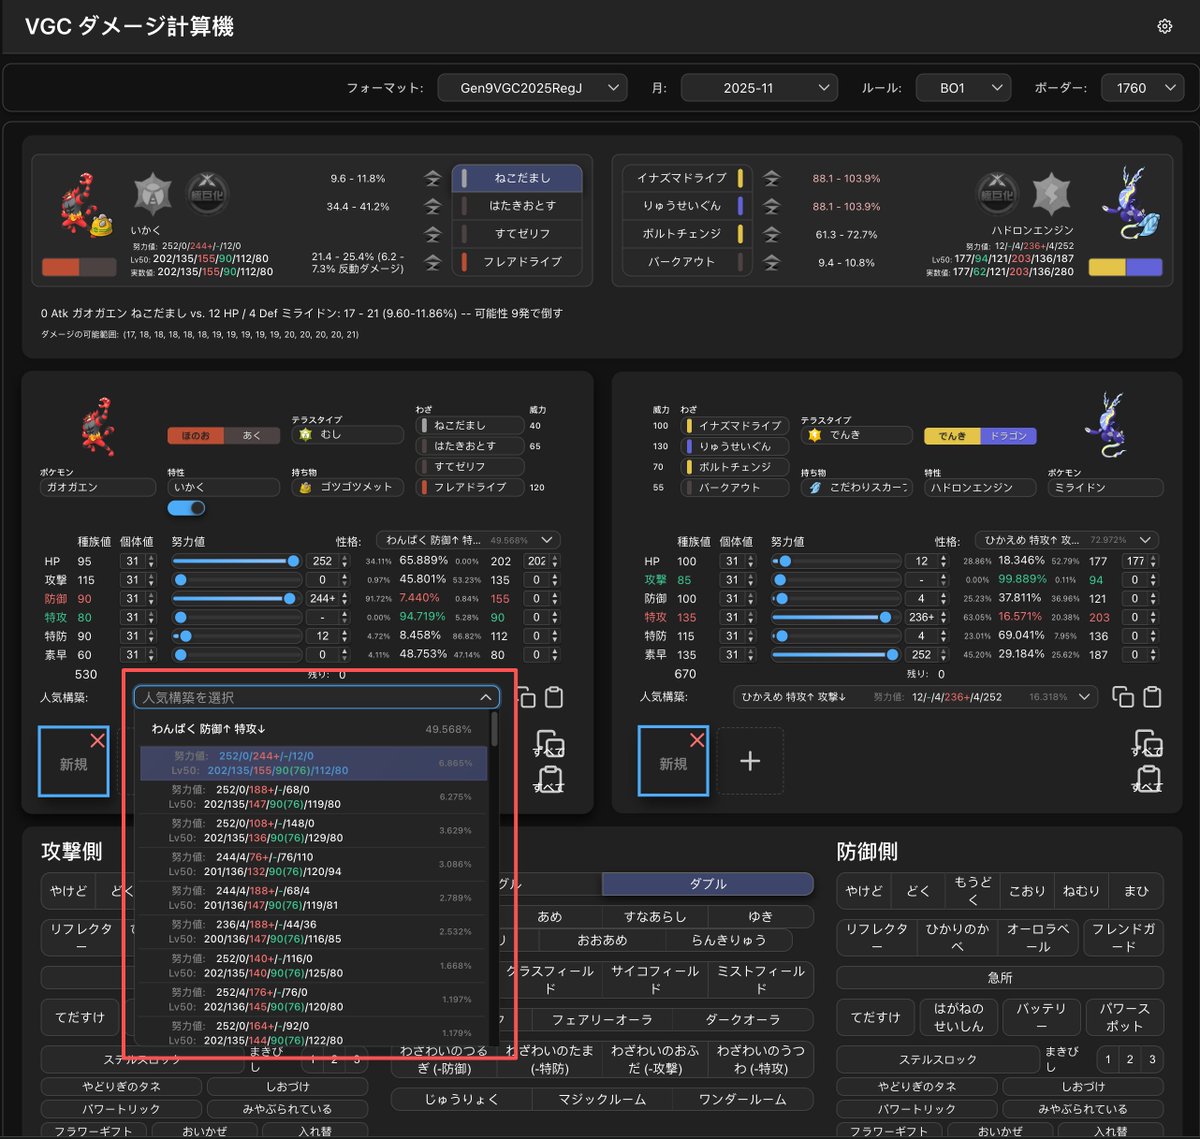Viewport: 1200px width, 1139px height.
Task: Toggle the いかく ability switch
Action: 186,508
